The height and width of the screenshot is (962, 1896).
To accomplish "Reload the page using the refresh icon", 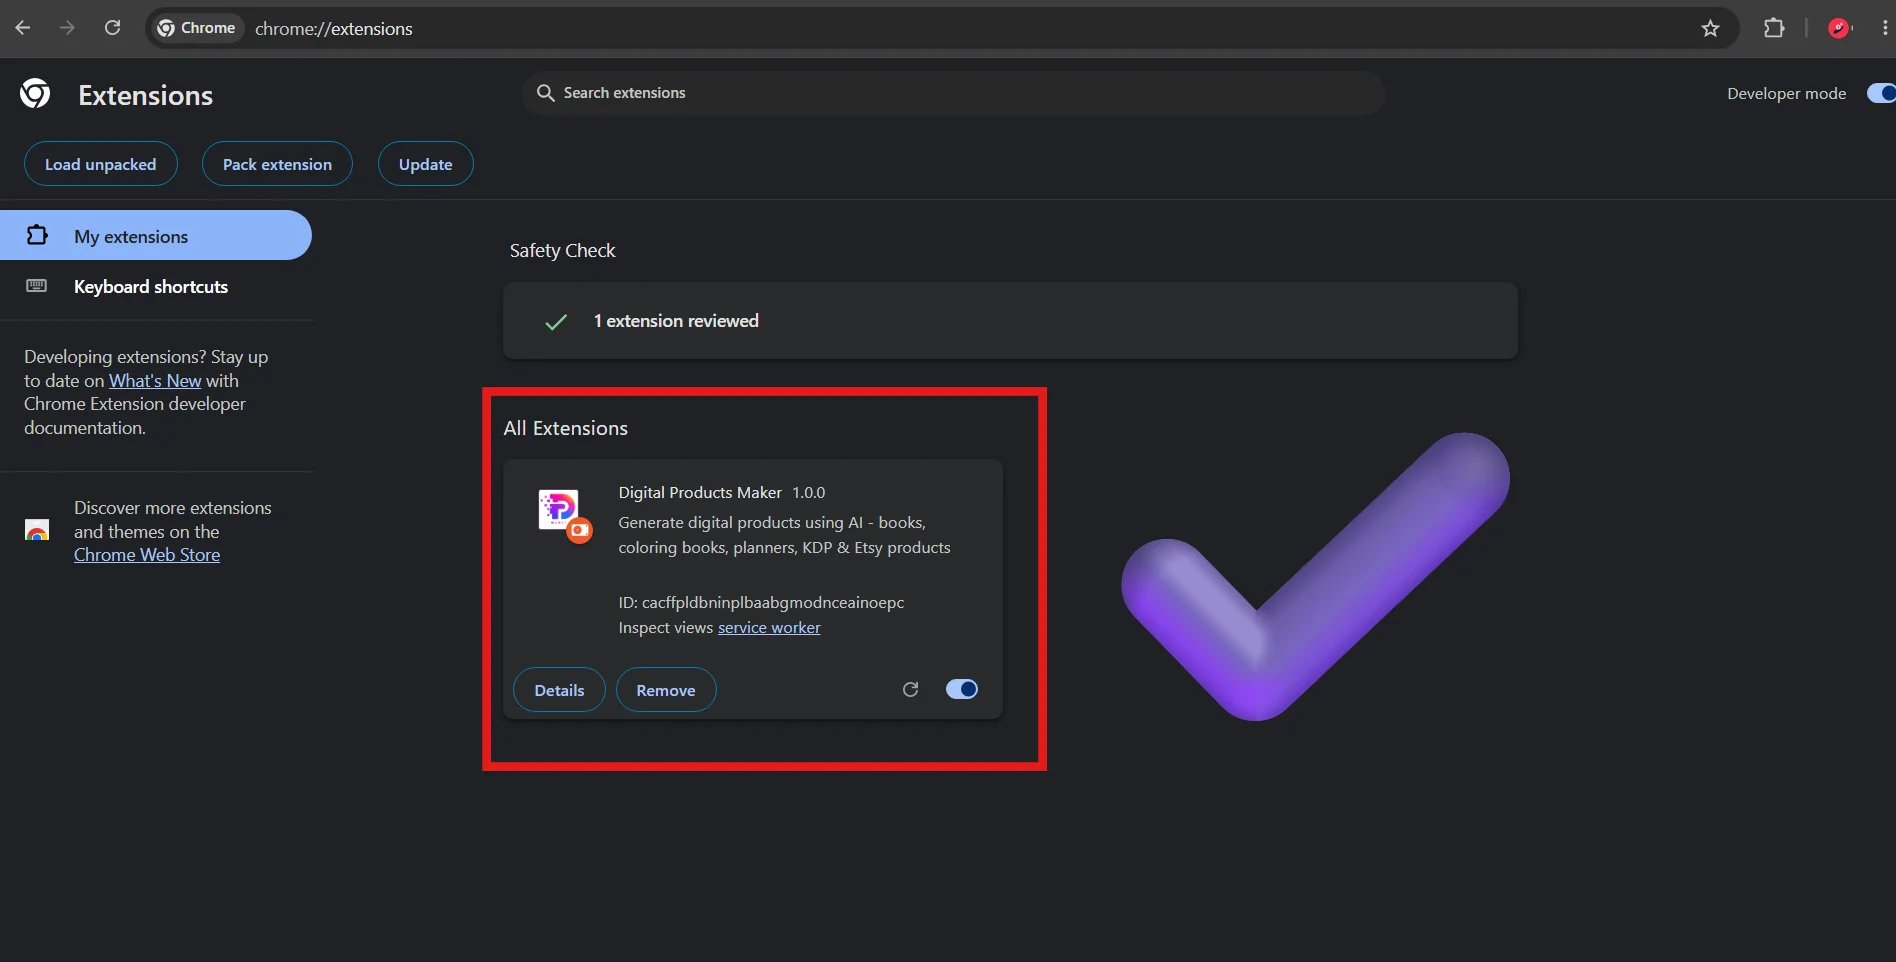I will tap(112, 28).
